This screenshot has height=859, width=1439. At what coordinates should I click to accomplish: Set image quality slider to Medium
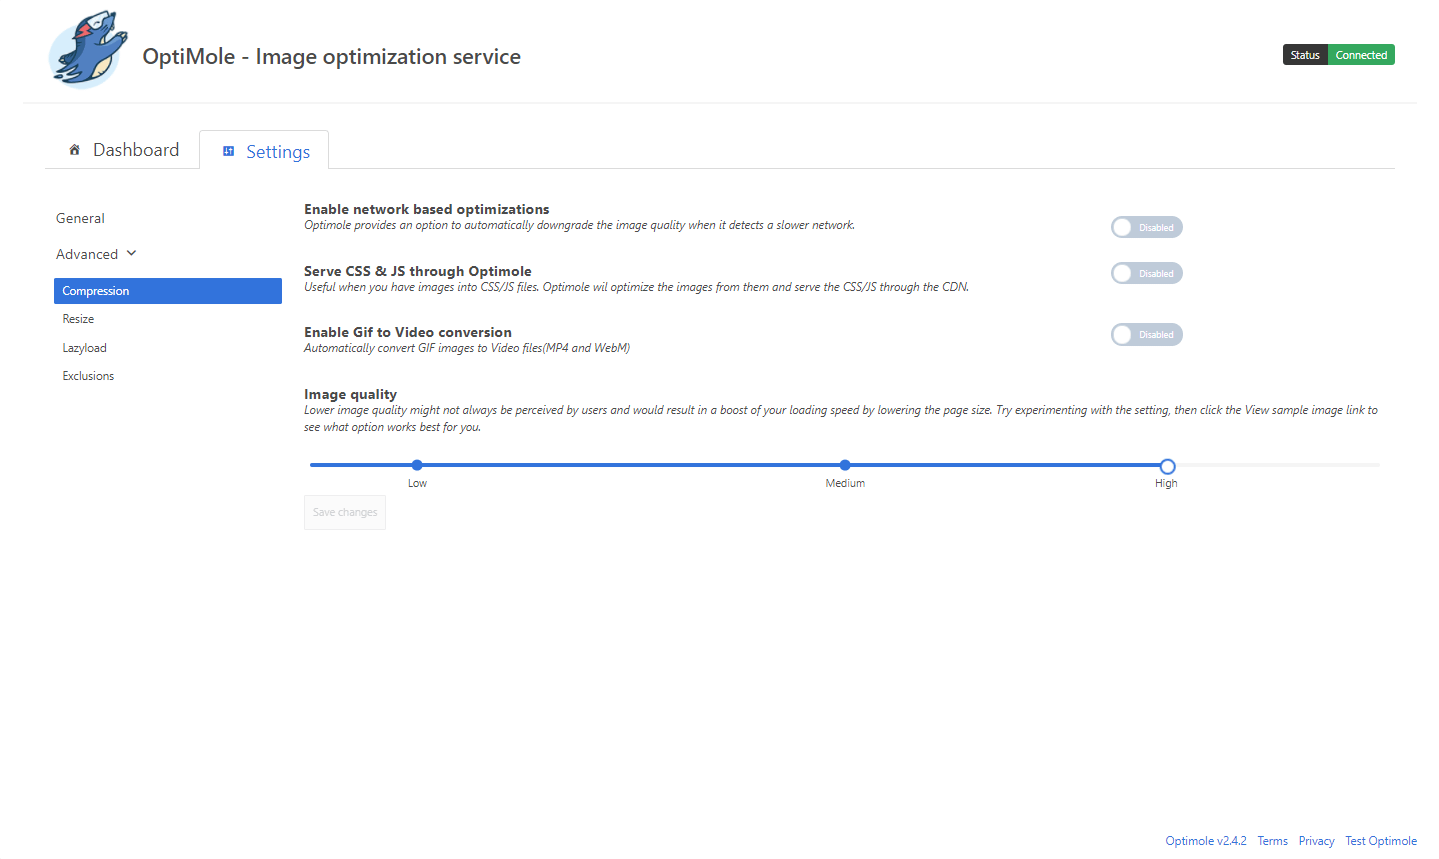tap(845, 465)
